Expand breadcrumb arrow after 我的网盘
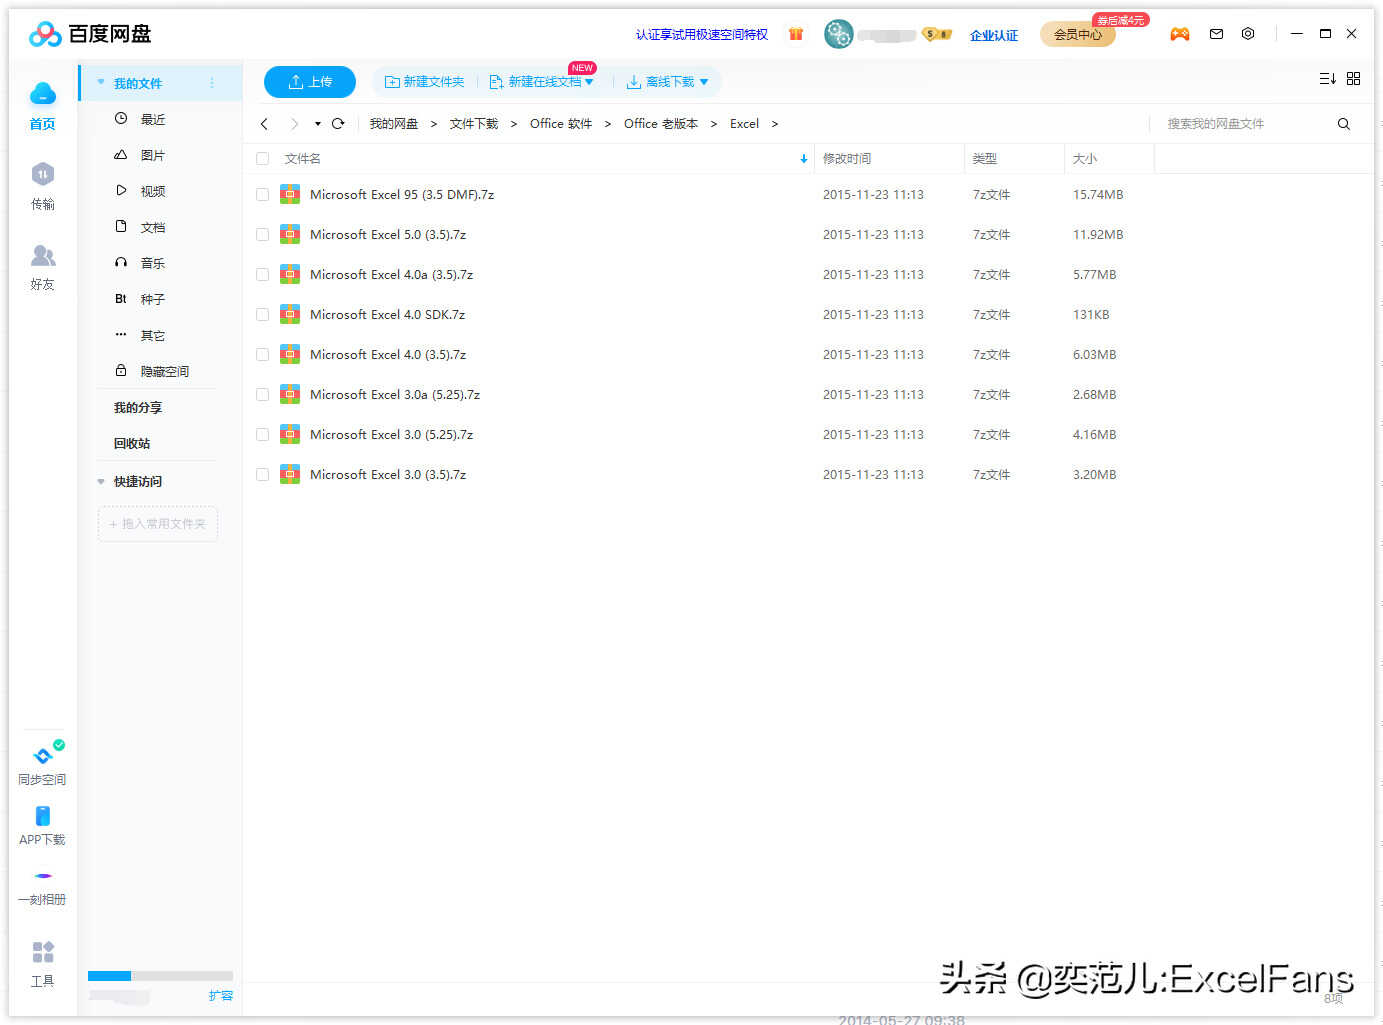The width and height of the screenshot is (1383, 1025). [434, 124]
